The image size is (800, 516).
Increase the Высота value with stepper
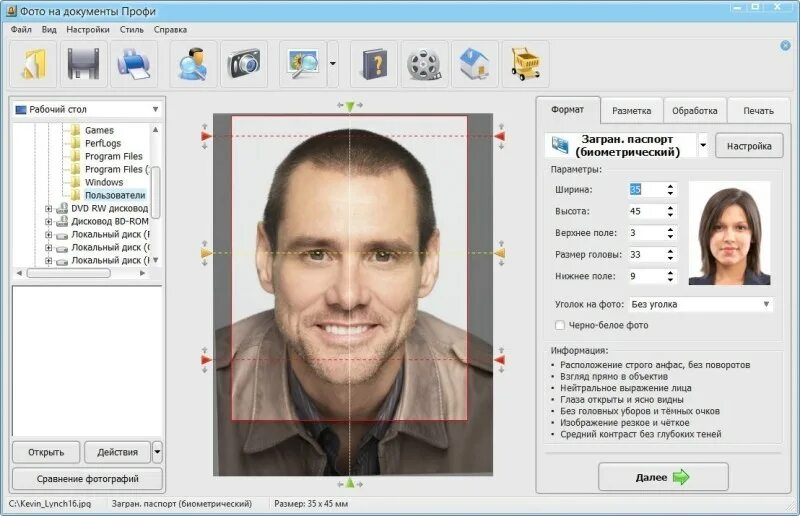(670, 208)
